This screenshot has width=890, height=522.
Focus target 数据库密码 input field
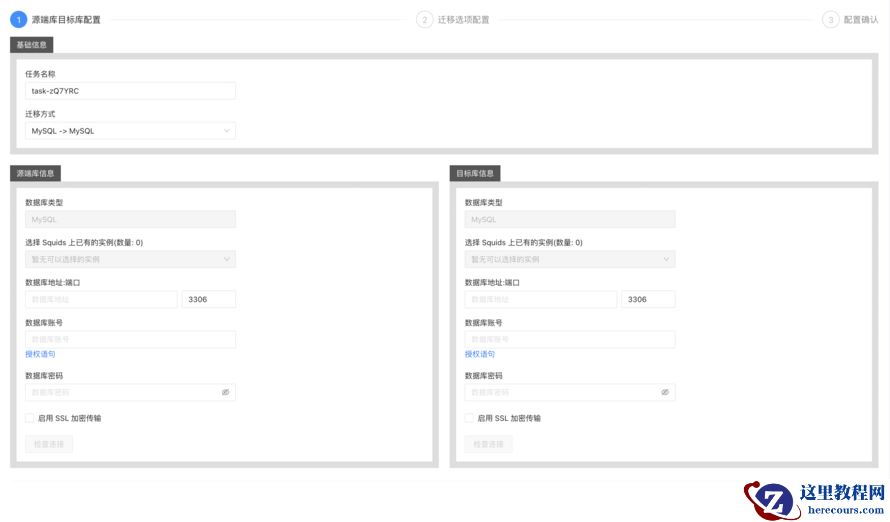tap(570, 392)
